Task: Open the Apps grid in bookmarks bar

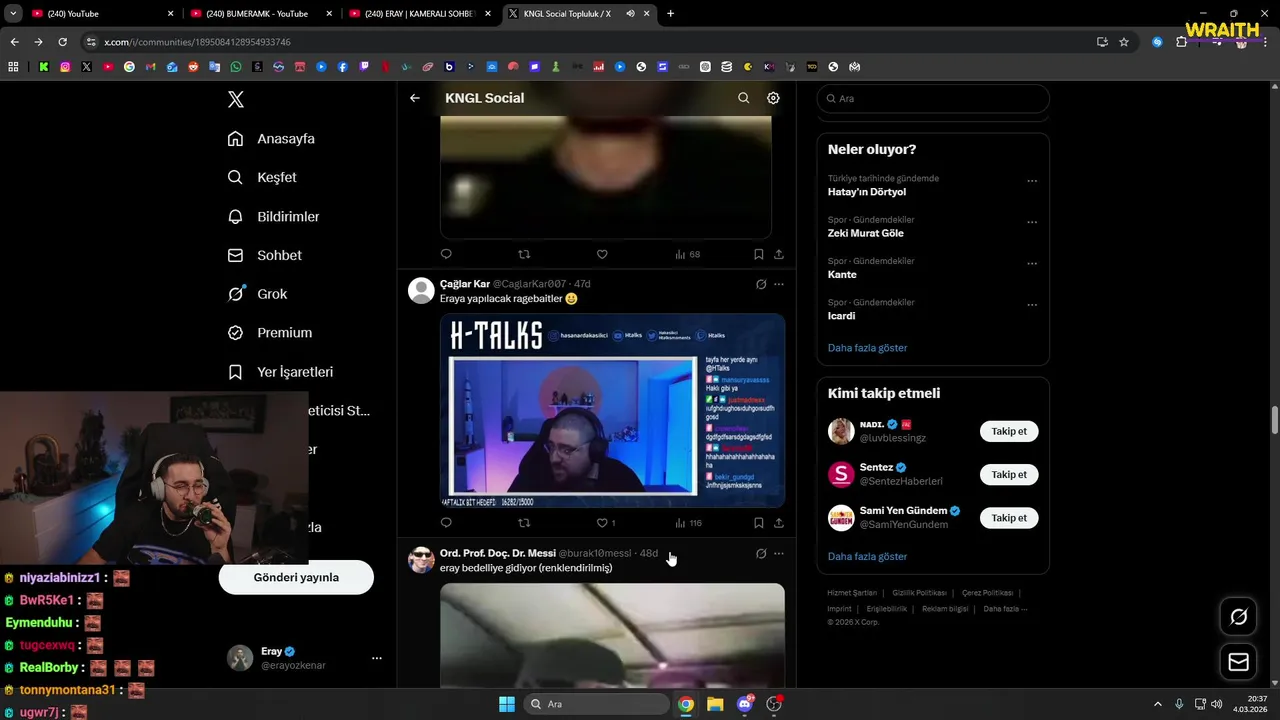Action: pos(13,67)
